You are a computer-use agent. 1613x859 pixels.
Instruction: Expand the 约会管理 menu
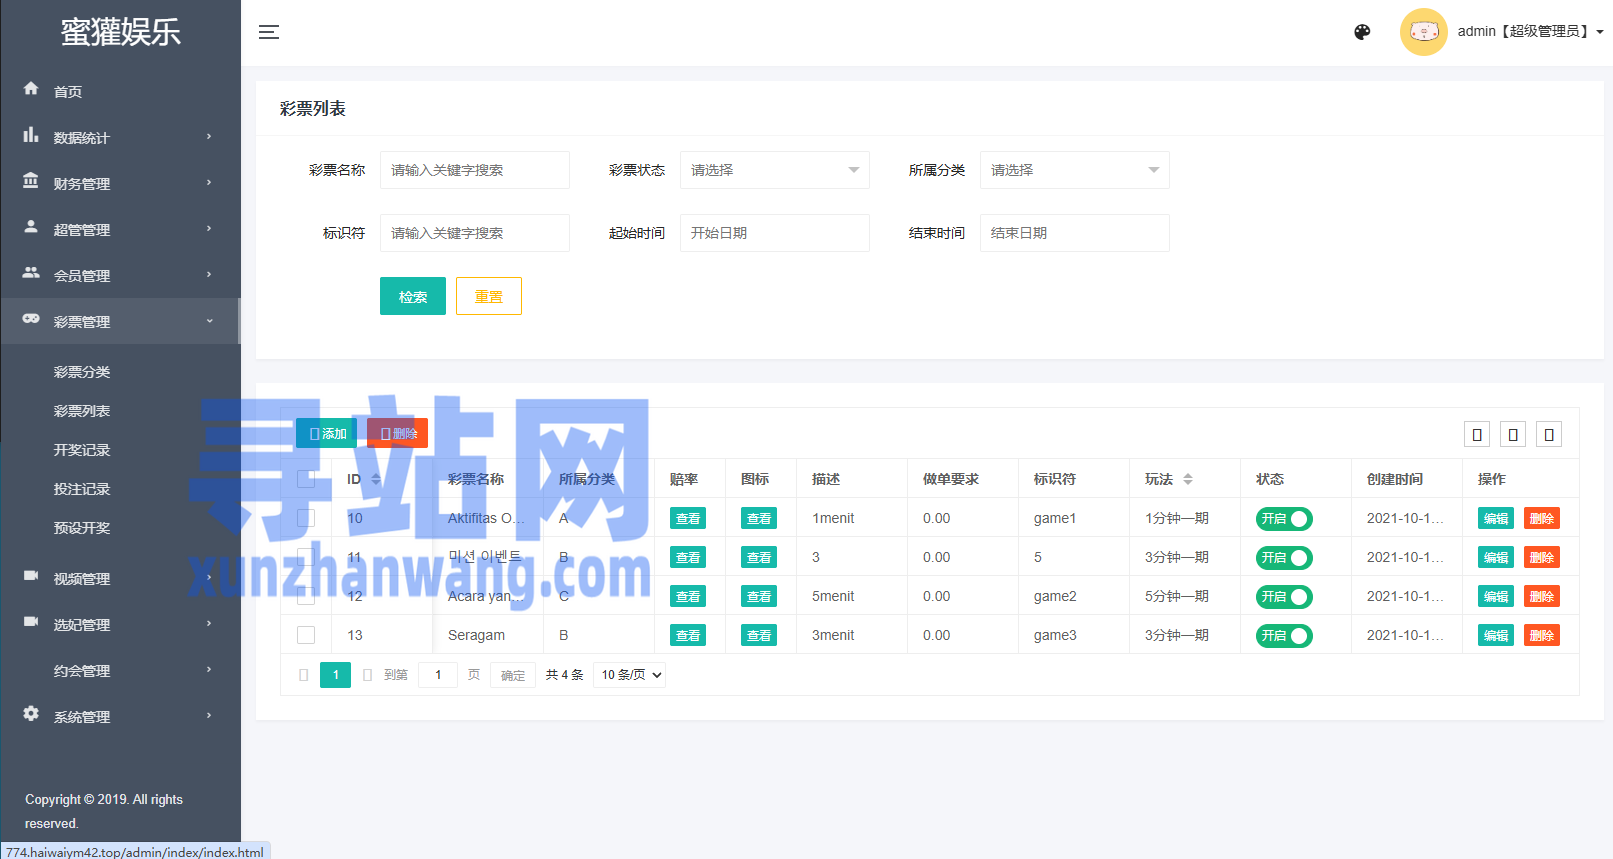pos(120,670)
